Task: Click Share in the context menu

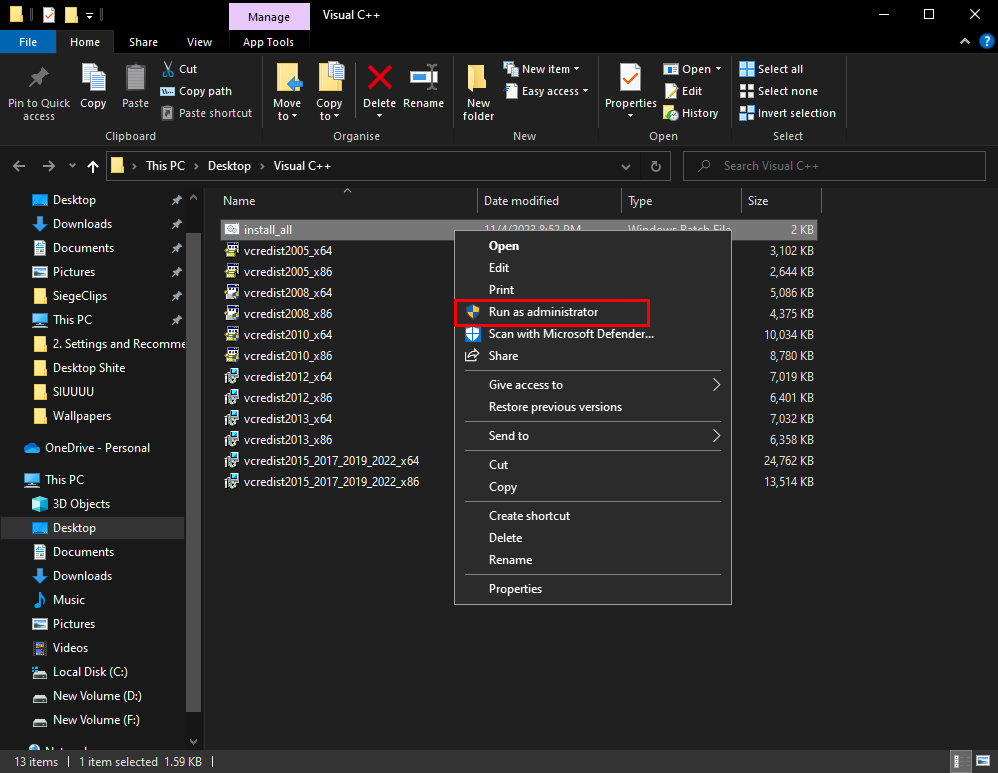Action: click(593, 356)
